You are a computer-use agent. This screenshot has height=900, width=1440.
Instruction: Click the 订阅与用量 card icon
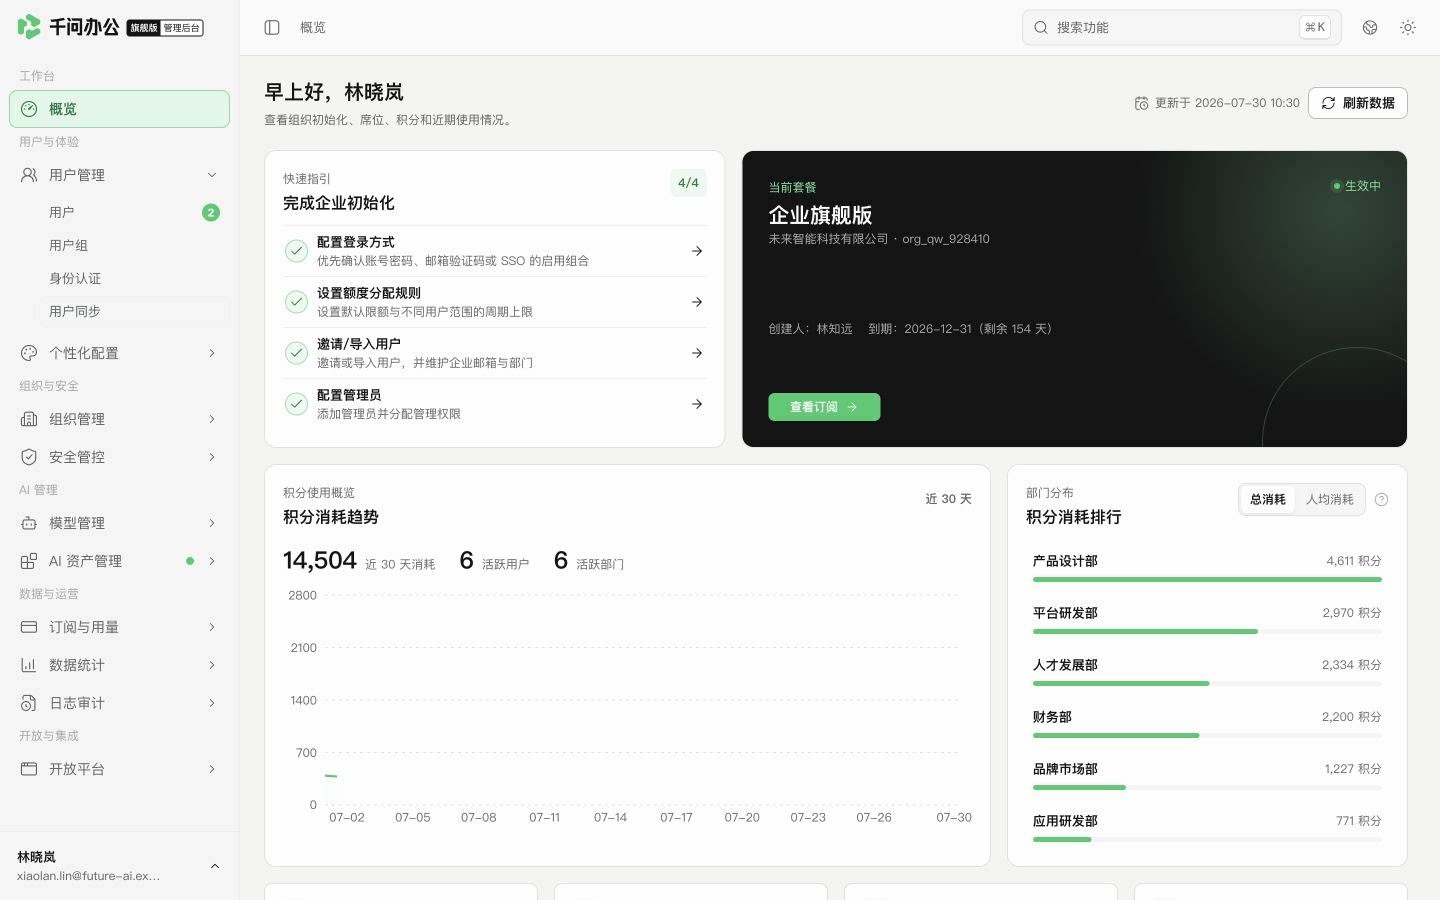(29, 627)
